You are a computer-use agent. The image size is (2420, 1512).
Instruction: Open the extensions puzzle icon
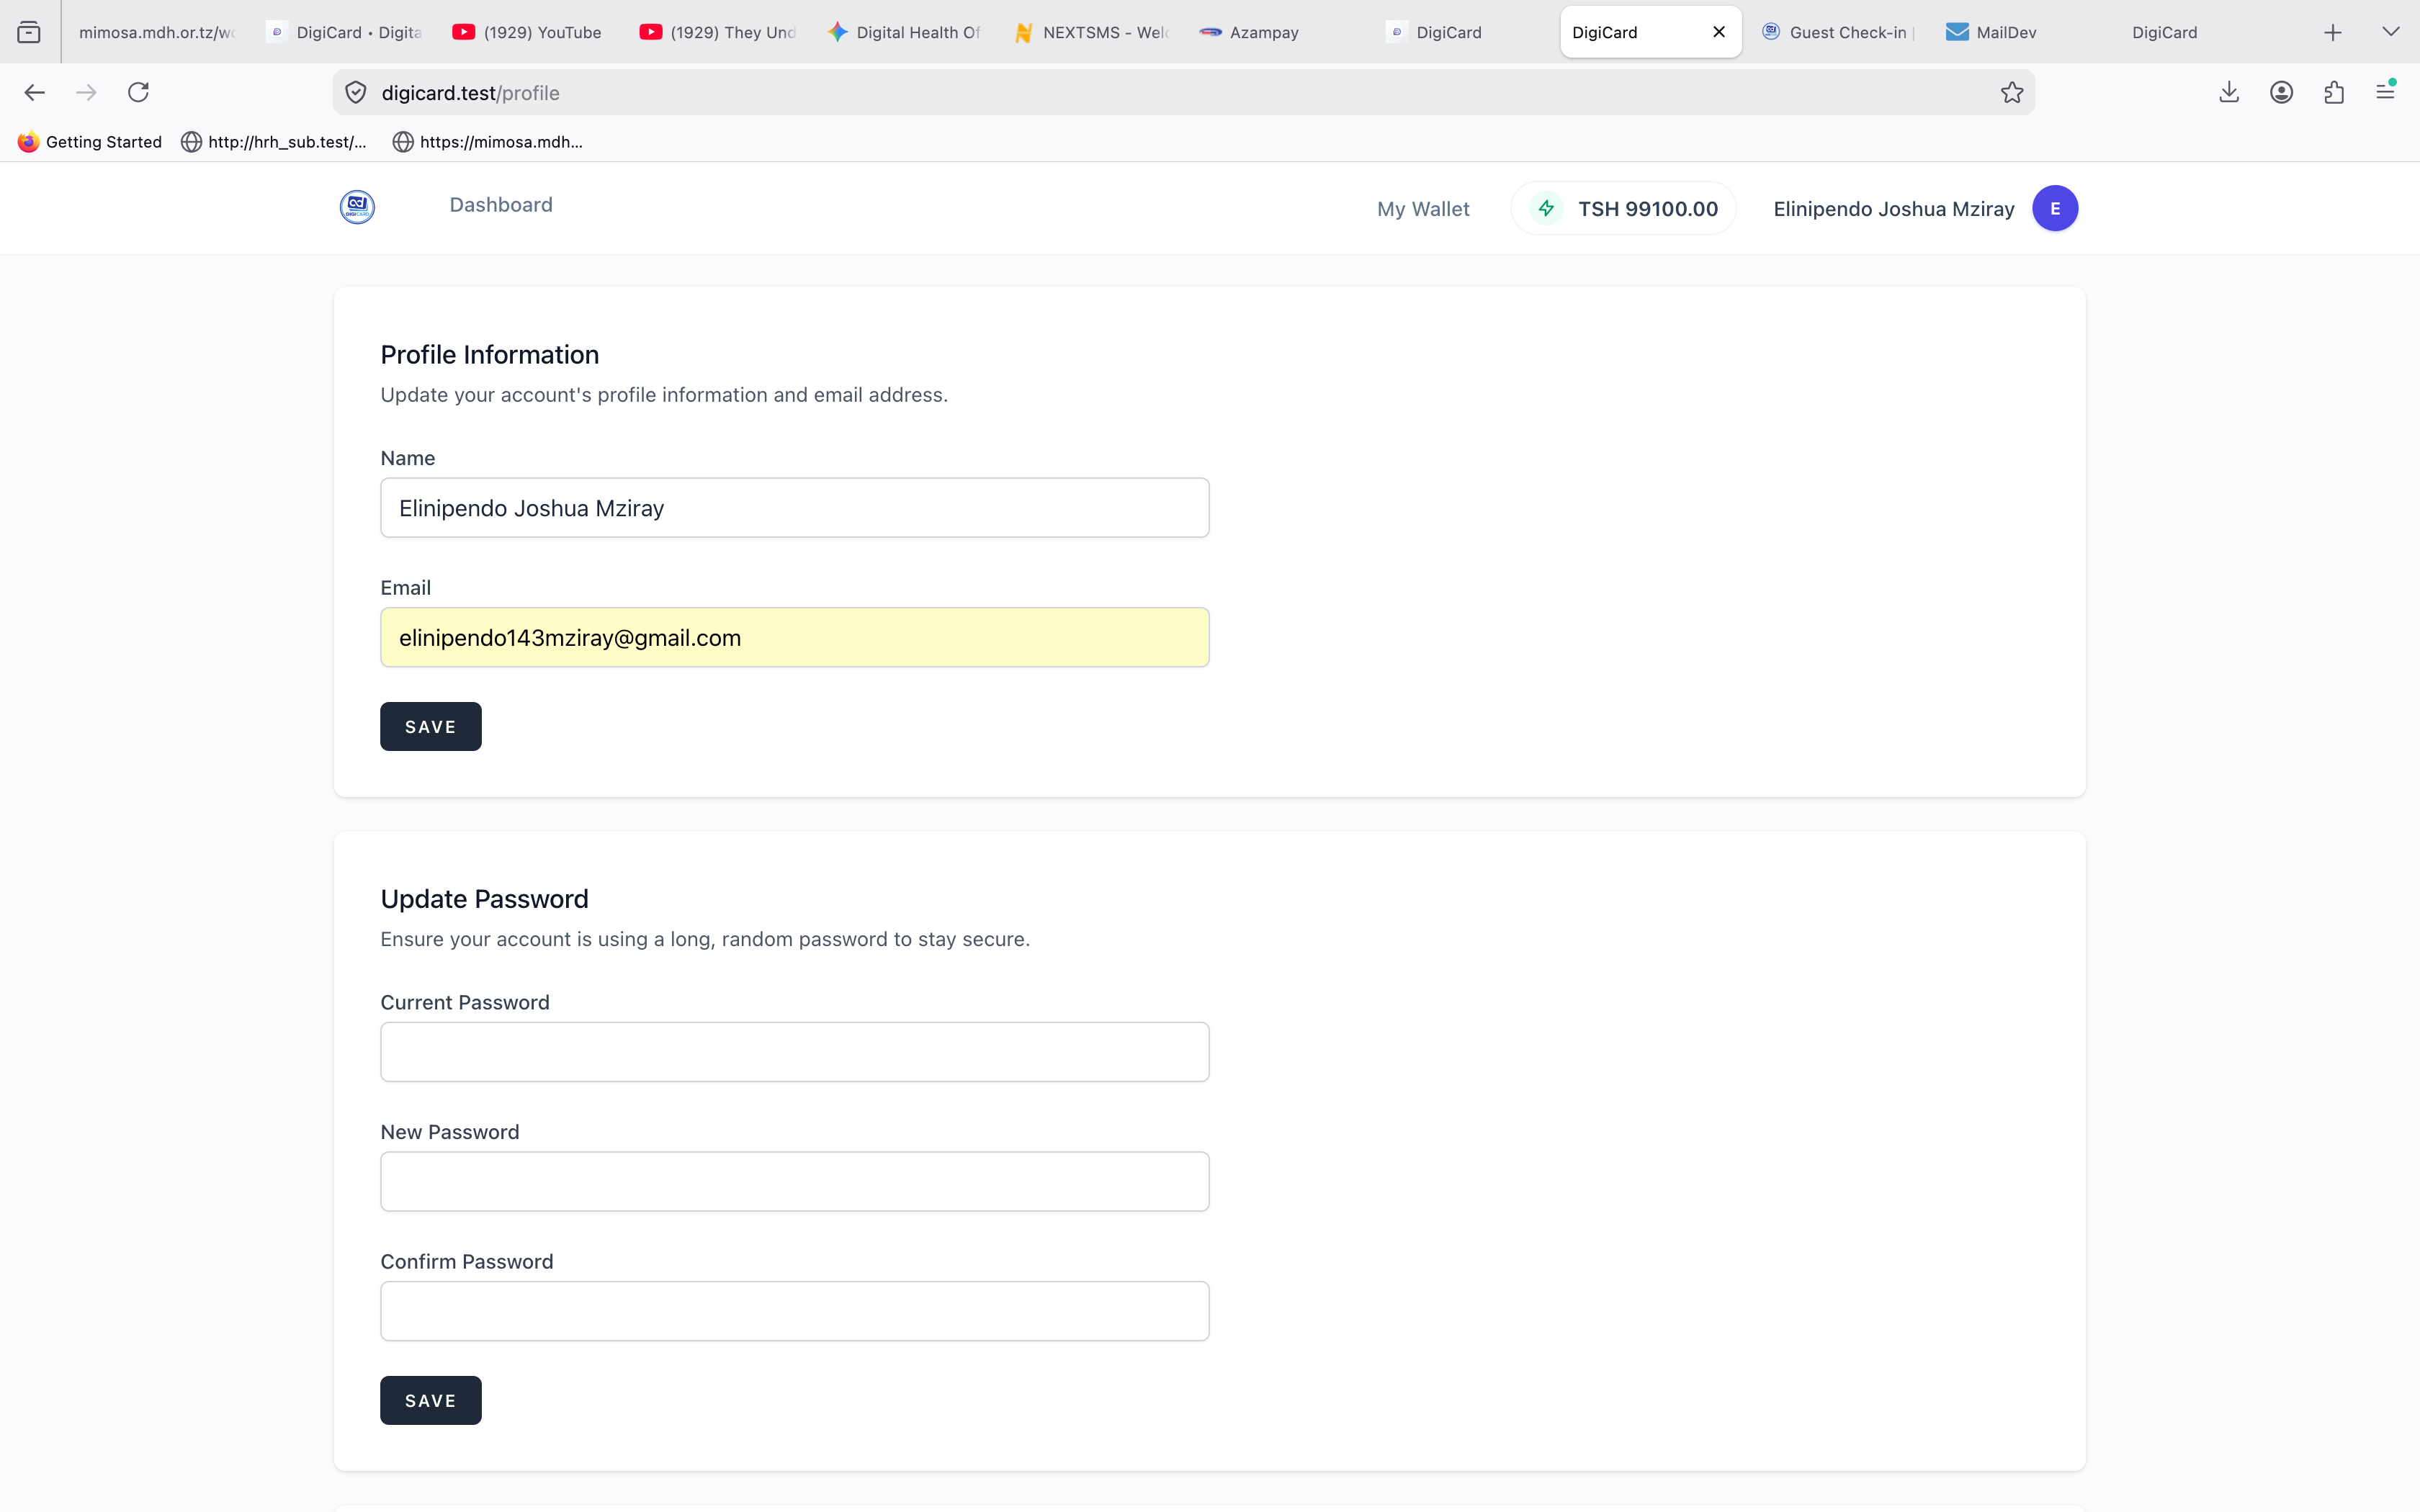pos(2334,93)
